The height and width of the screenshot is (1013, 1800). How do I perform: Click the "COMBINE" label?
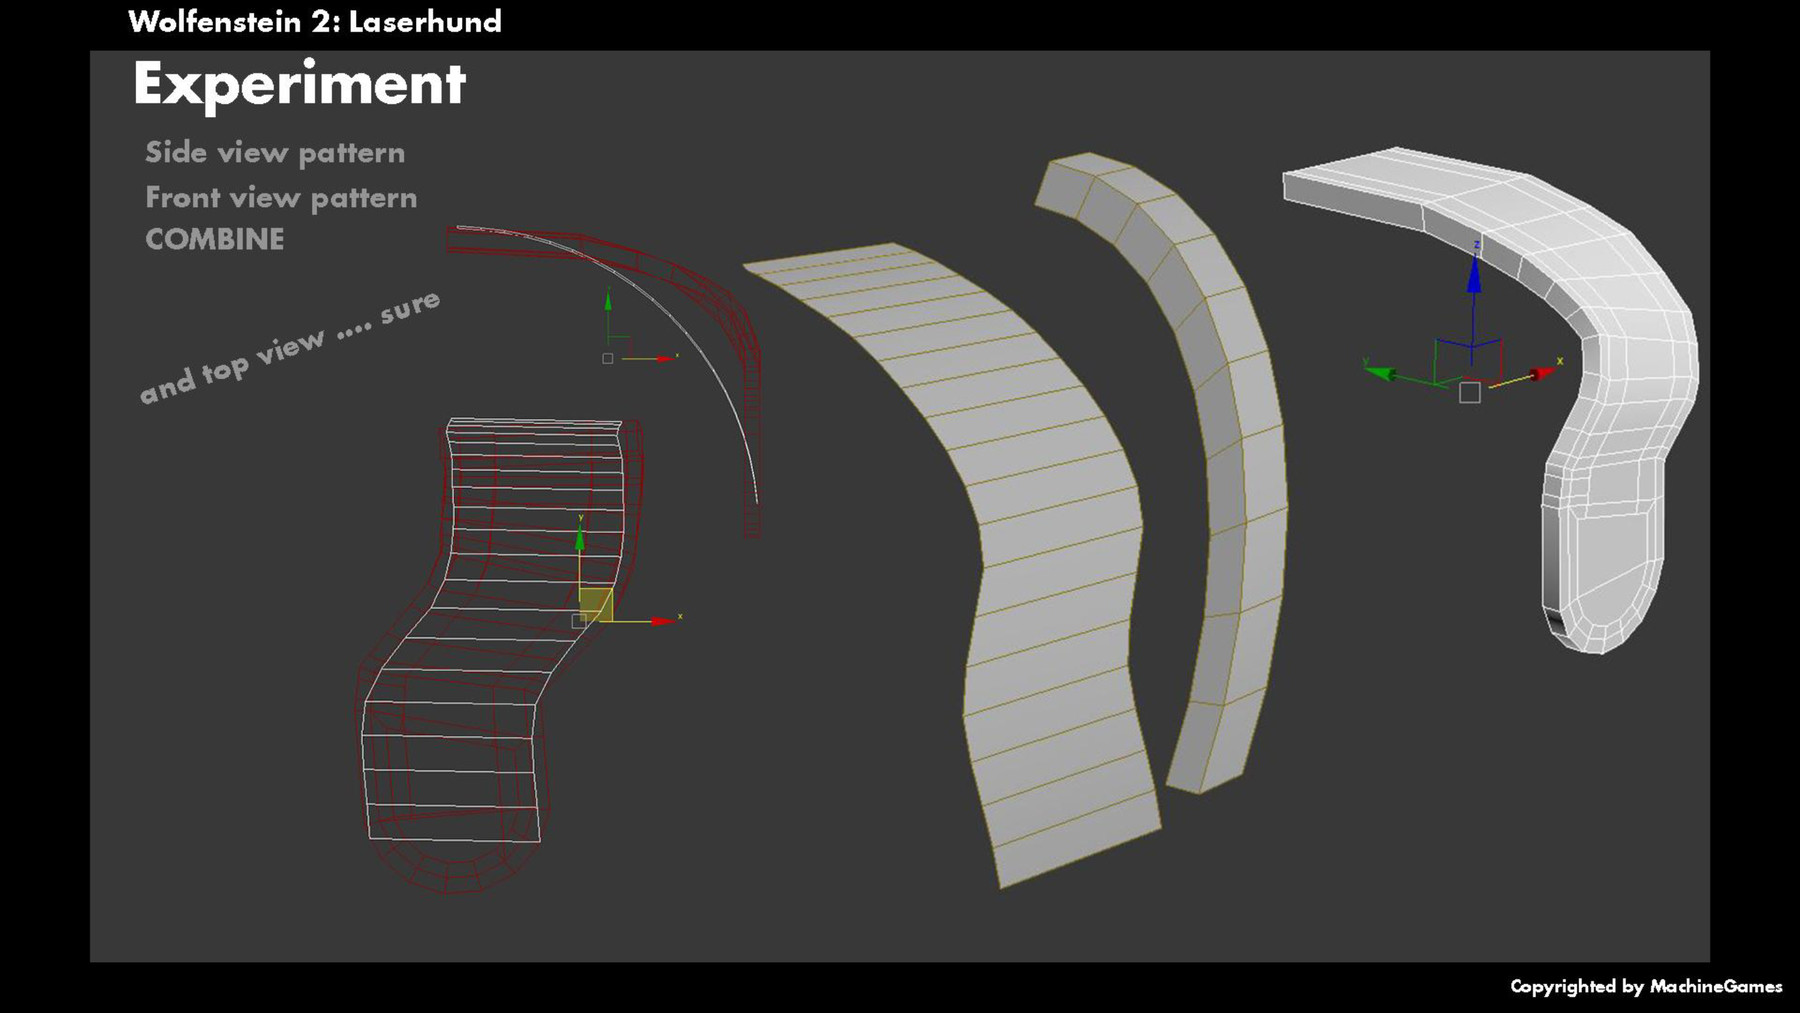pyautogui.click(x=215, y=239)
